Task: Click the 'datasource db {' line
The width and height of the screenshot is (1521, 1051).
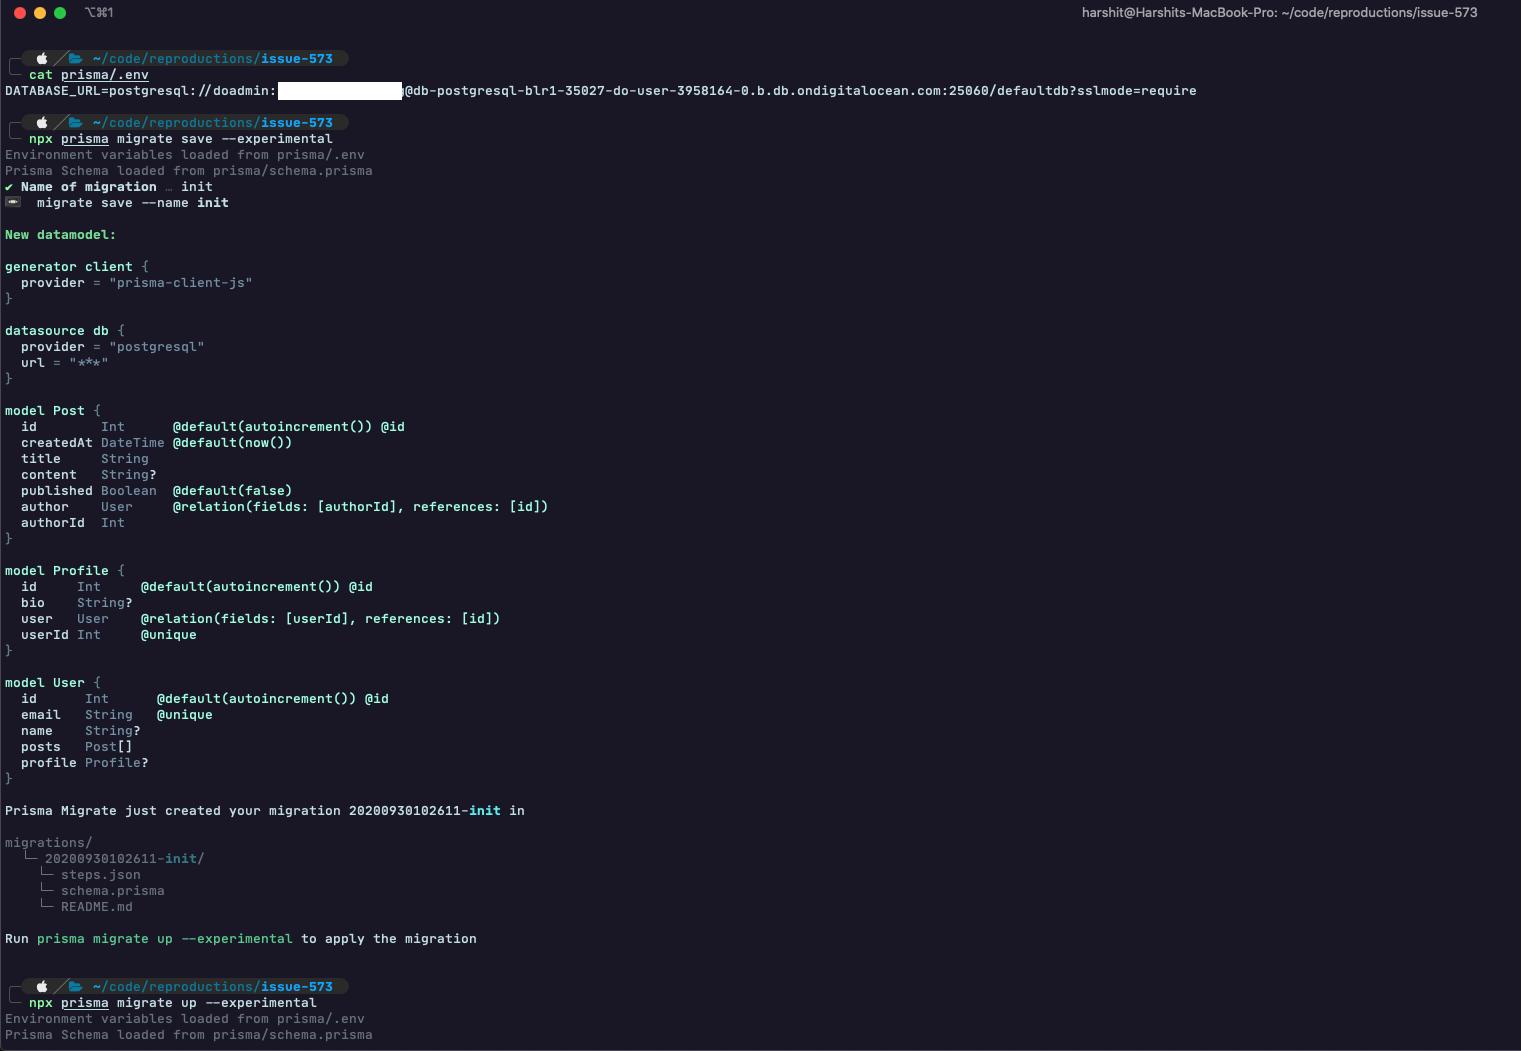Action: (64, 331)
